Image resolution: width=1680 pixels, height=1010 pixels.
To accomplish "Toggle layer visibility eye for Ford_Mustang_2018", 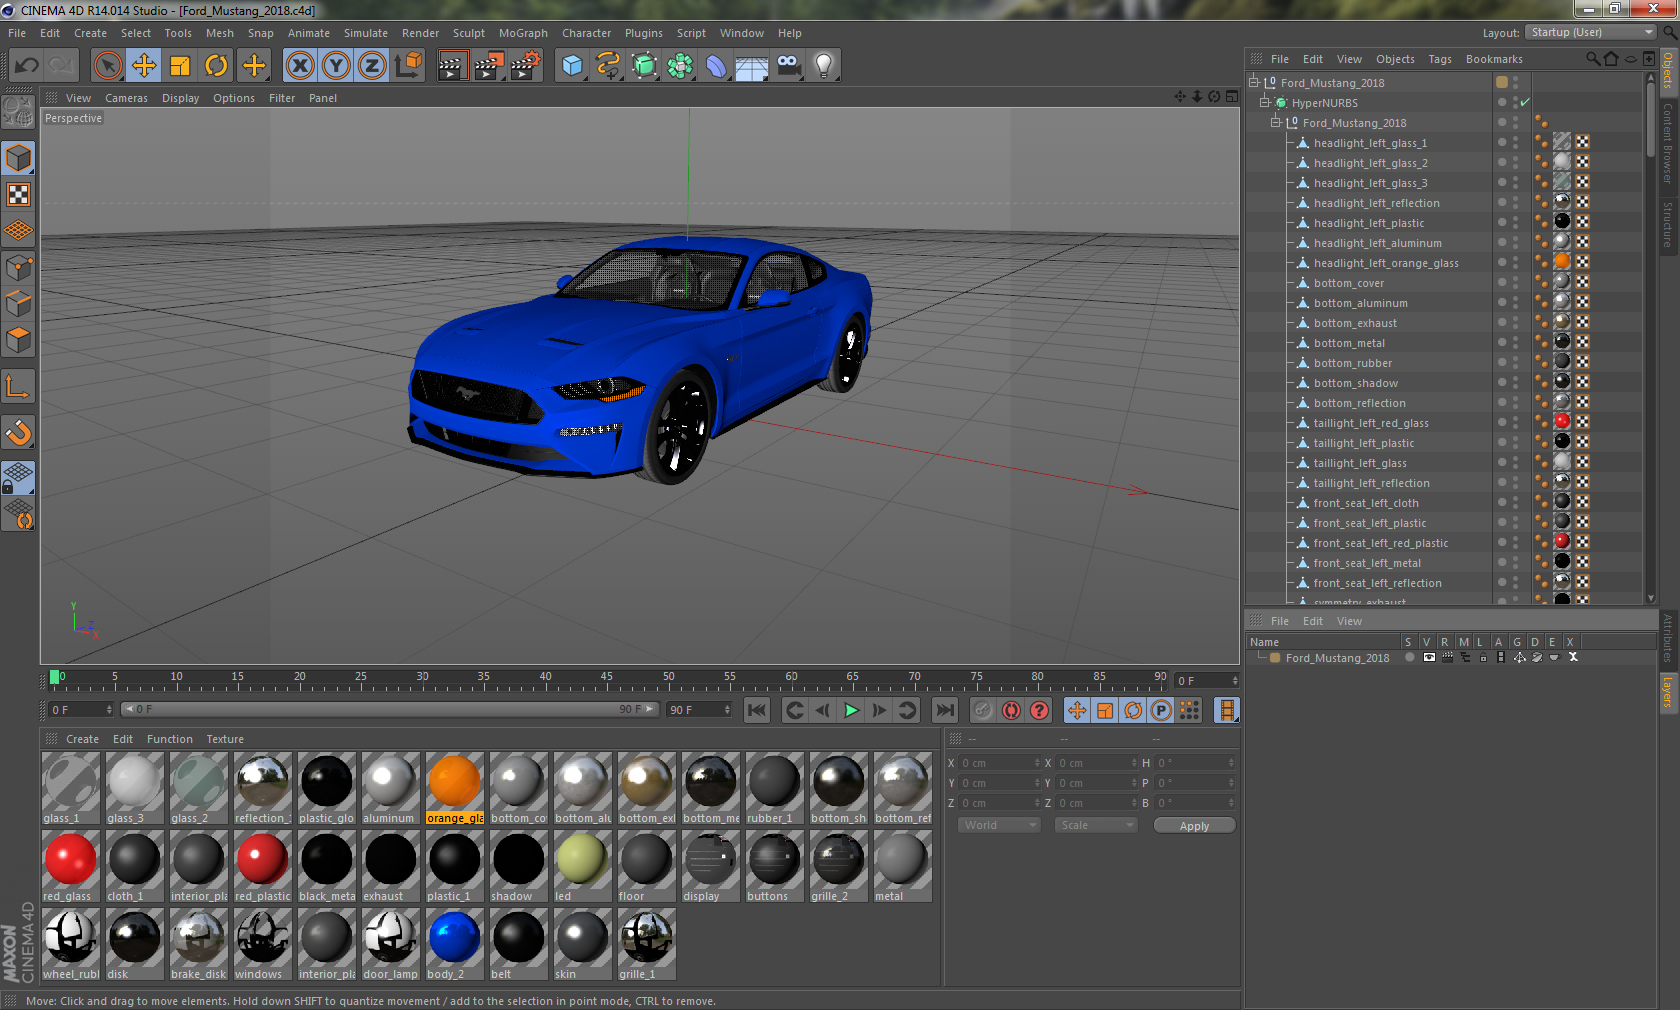I will click(1429, 657).
